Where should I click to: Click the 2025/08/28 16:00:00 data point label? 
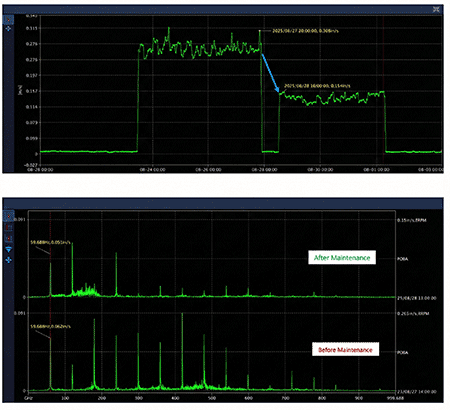(317, 86)
